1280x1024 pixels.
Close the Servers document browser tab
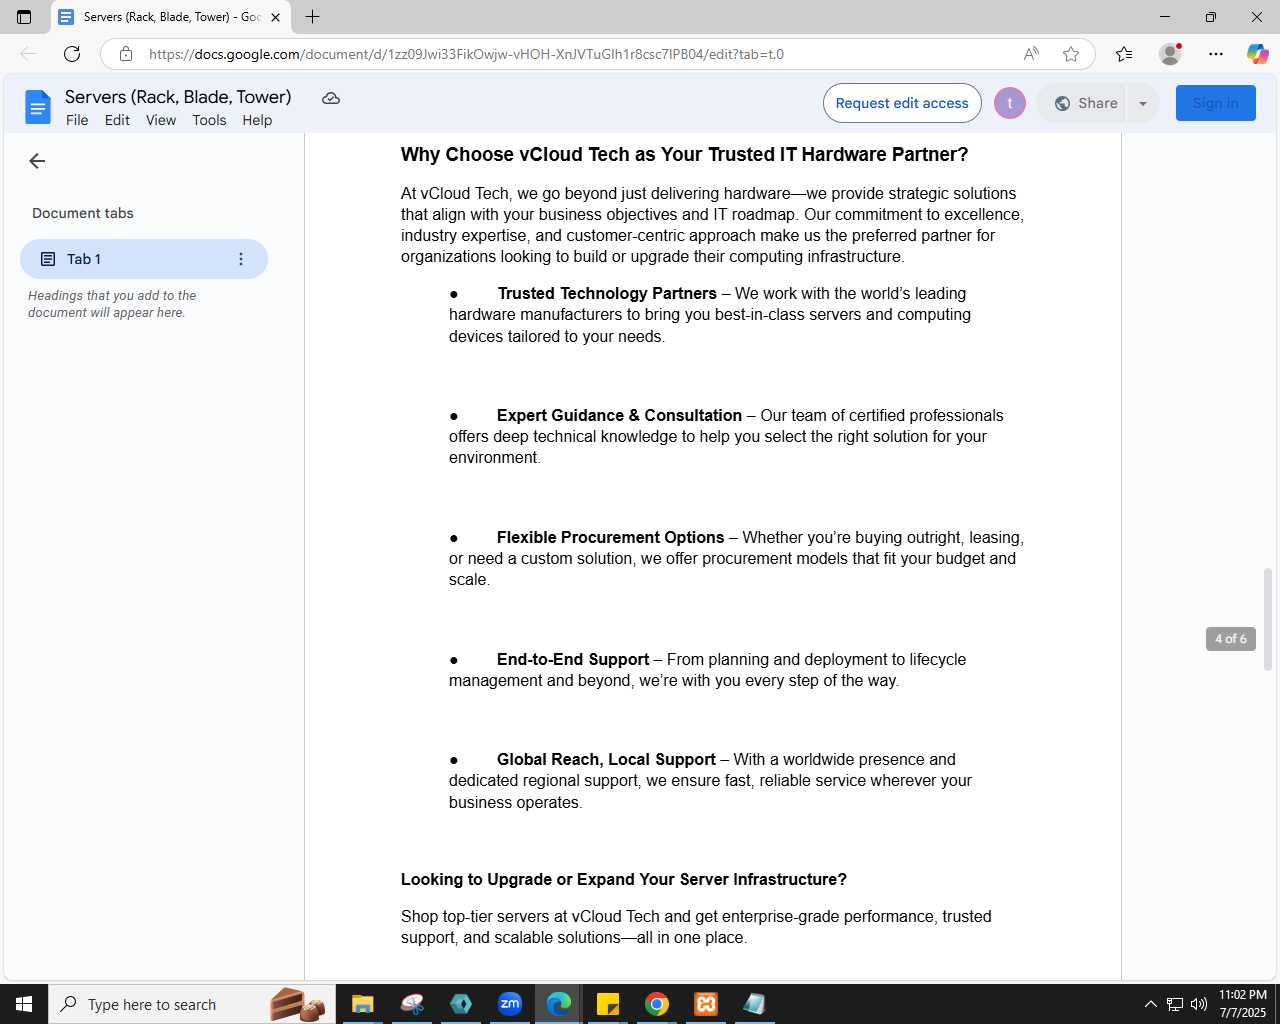click(x=275, y=17)
